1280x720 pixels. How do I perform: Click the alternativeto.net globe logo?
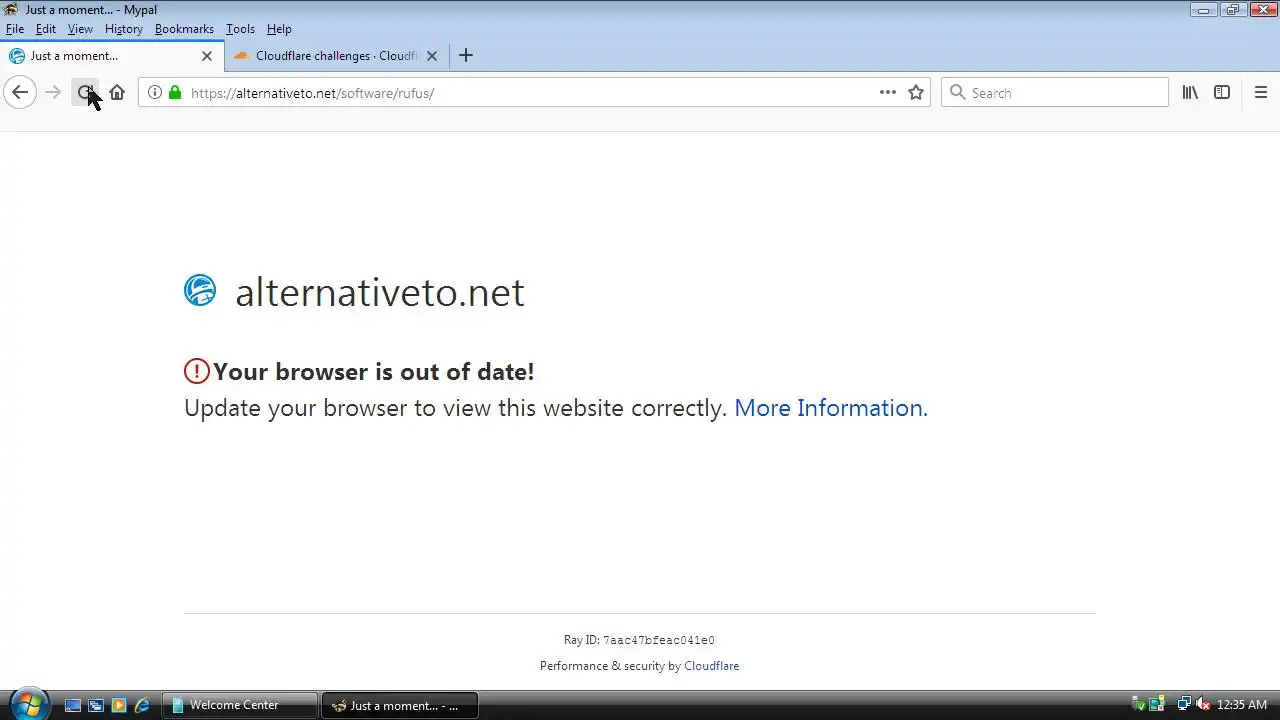pyautogui.click(x=200, y=291)
